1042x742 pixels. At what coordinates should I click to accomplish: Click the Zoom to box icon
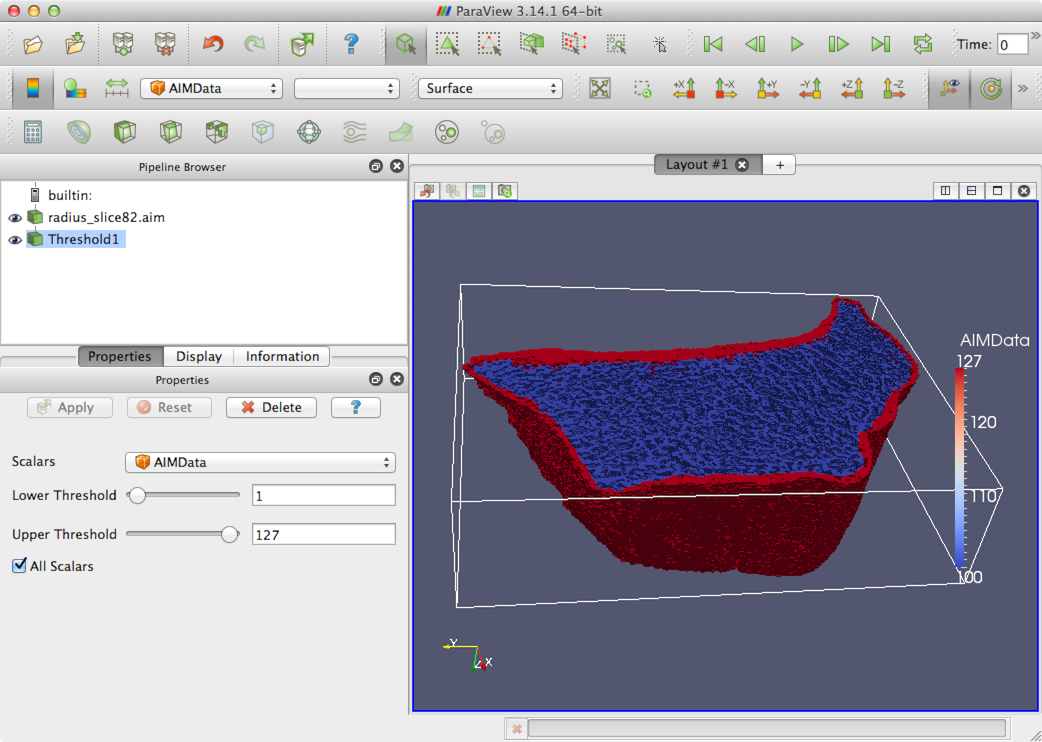tap(642, 88)
